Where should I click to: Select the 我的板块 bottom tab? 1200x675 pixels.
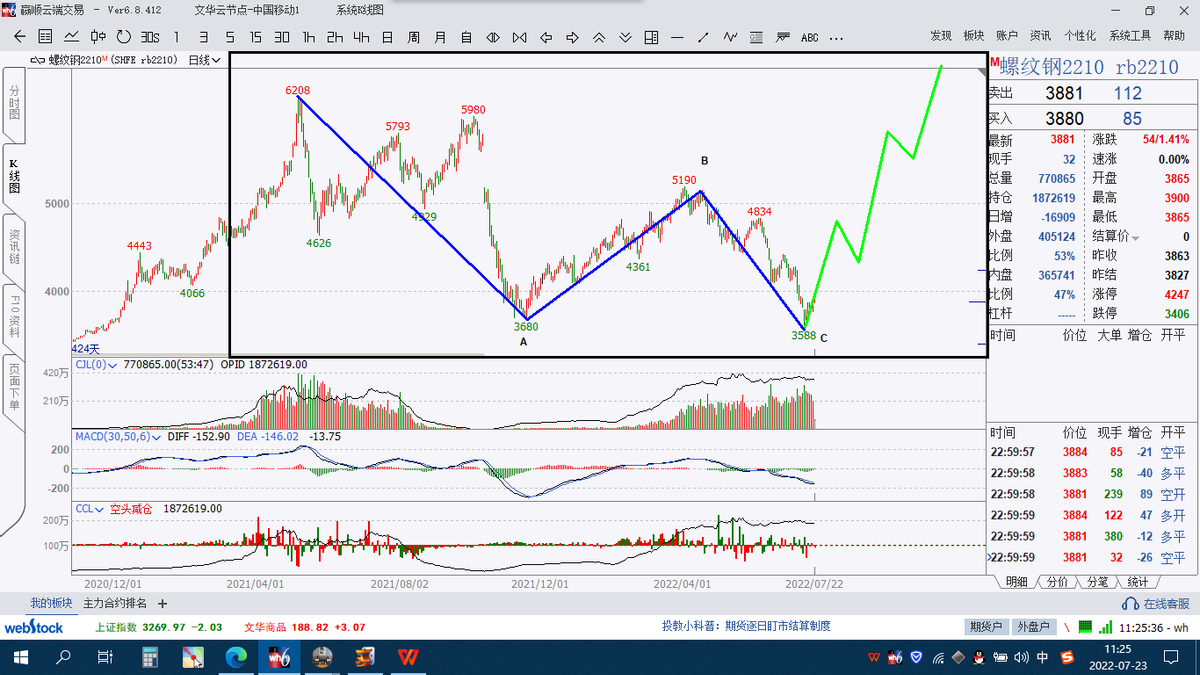51,603
